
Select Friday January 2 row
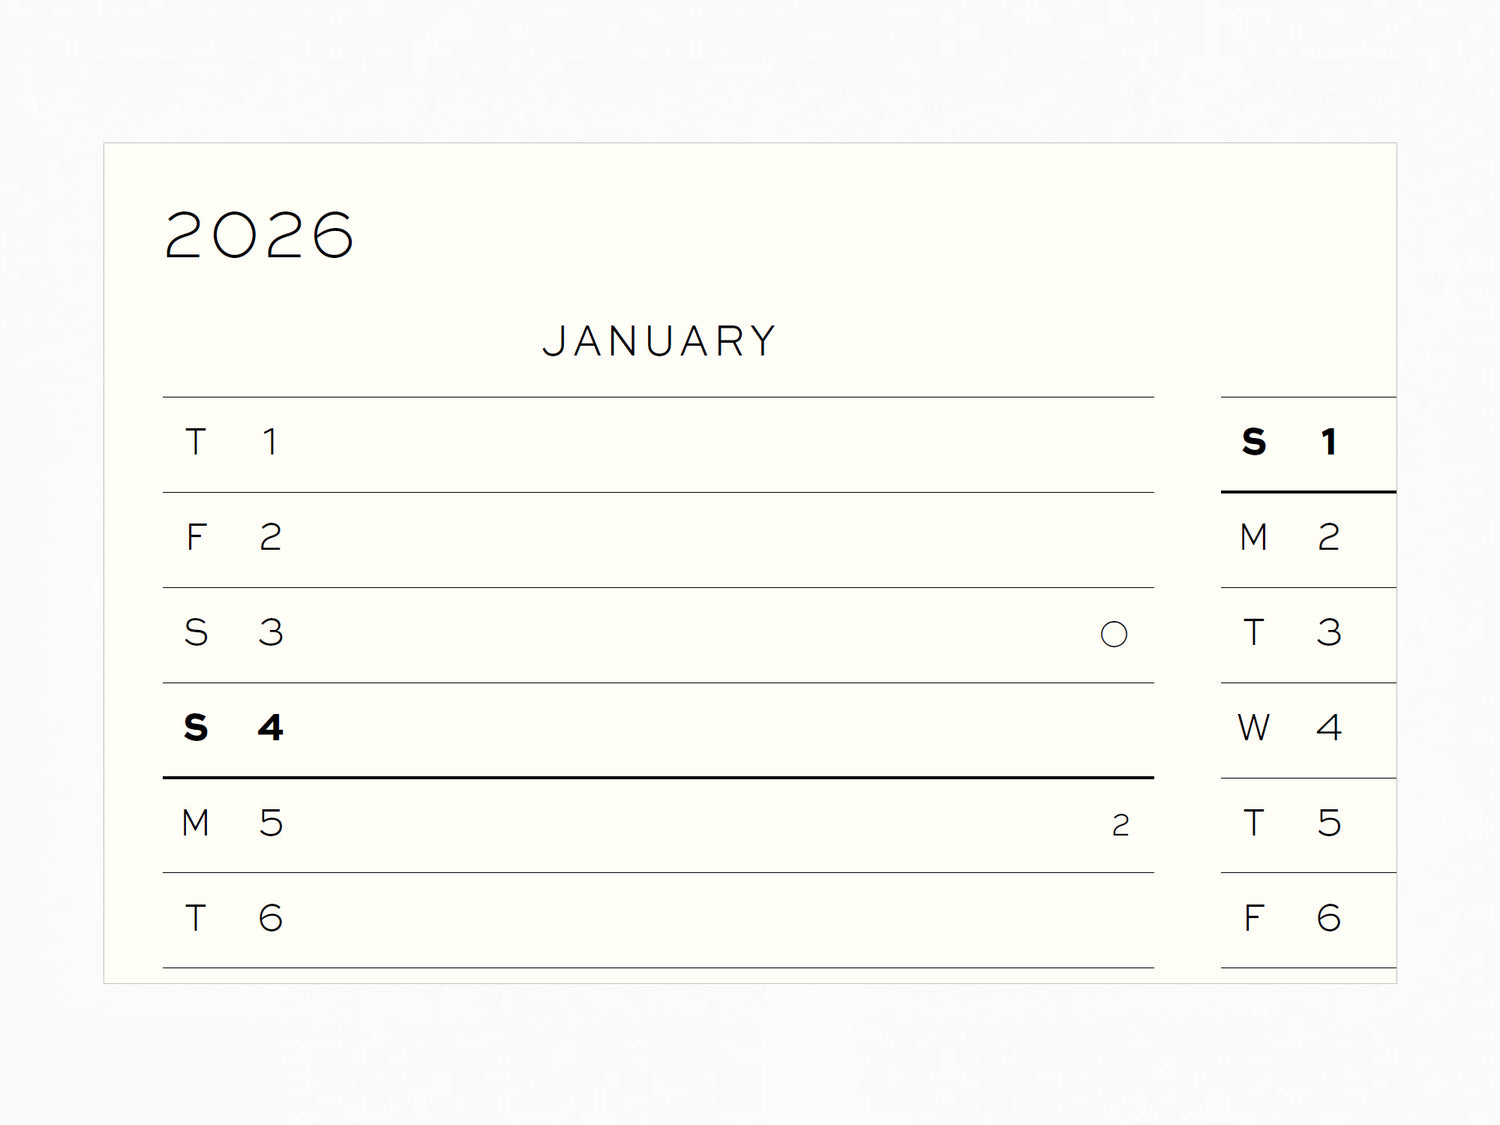658,539
